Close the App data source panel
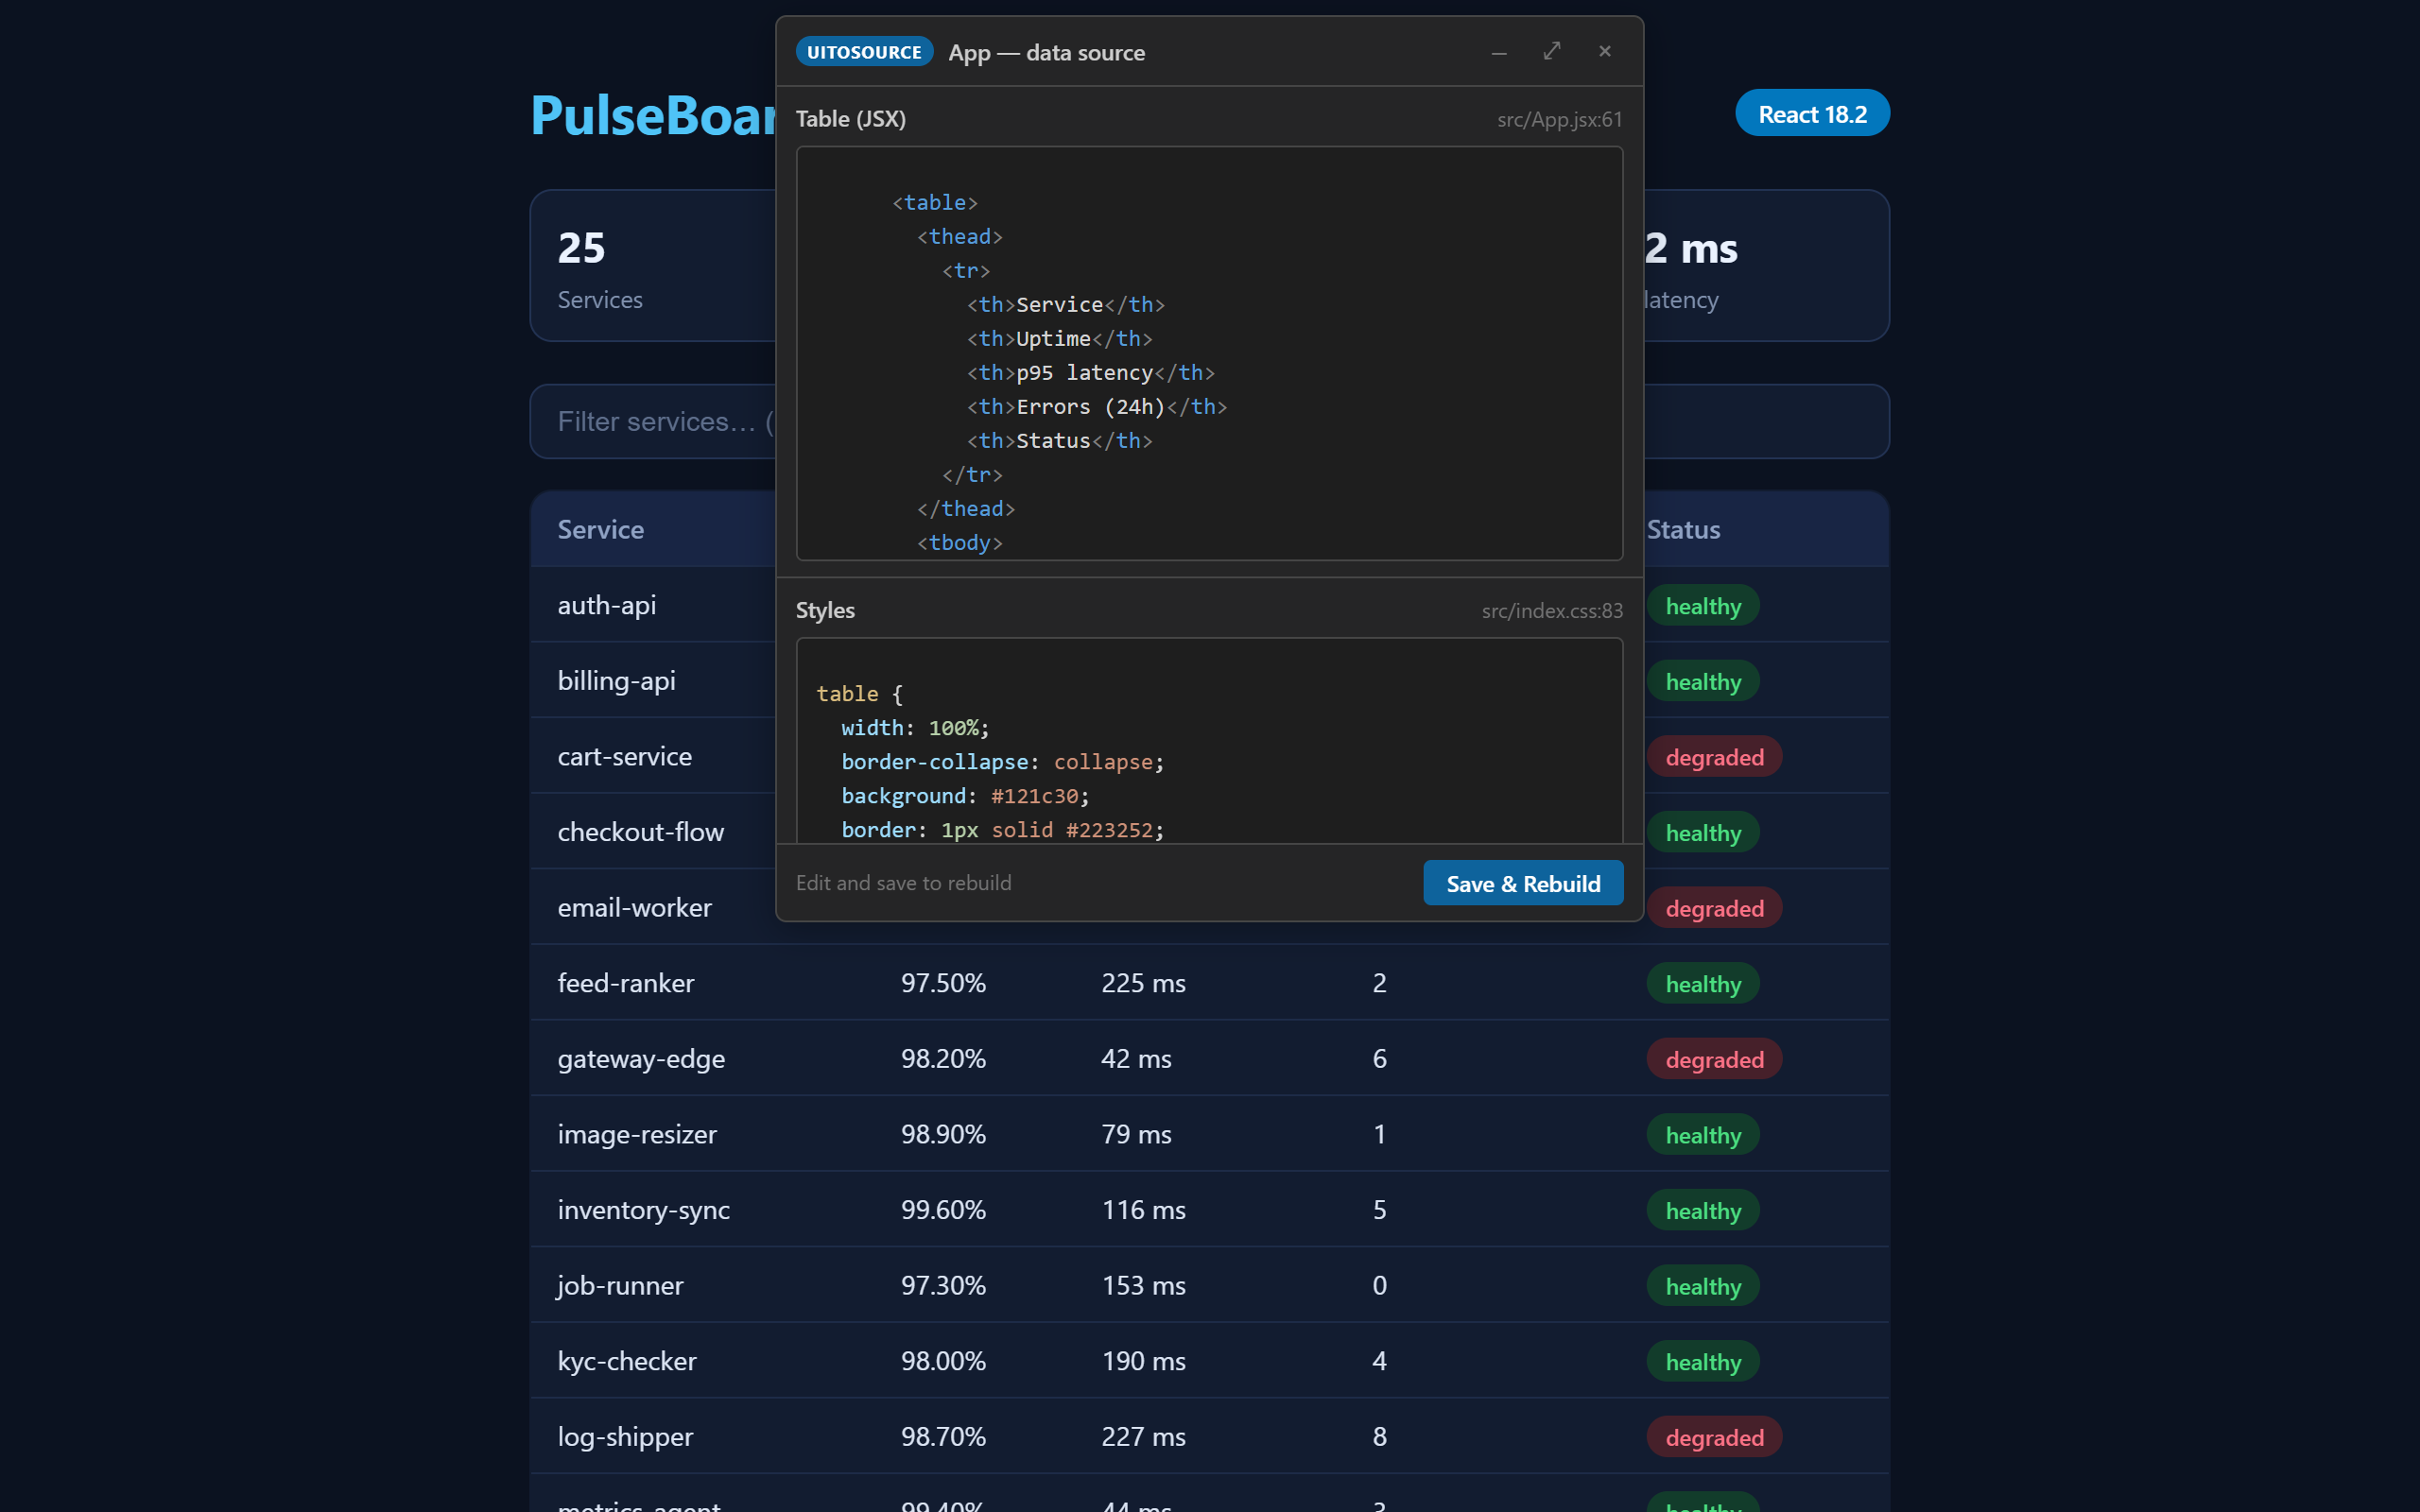The width and height of the screenshot is (2420, 1512). [x=1605, y=51]
